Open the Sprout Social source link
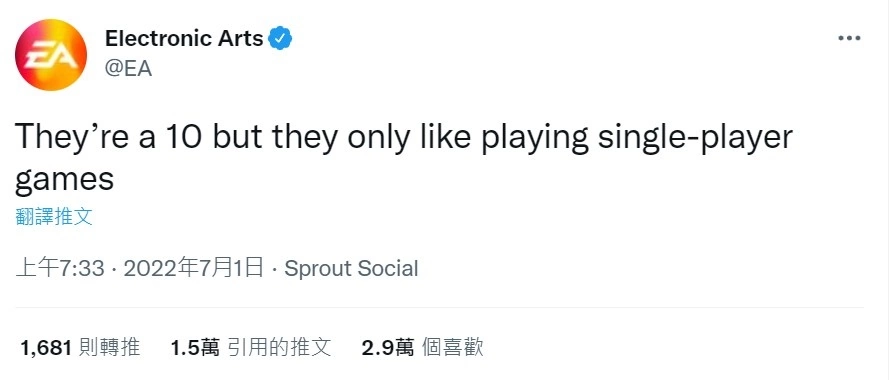The height and width of the screenshot is (380, 891). point(351,268)
